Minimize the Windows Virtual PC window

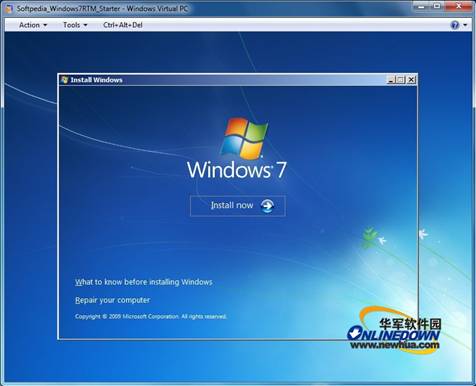[x=421, y=5]
